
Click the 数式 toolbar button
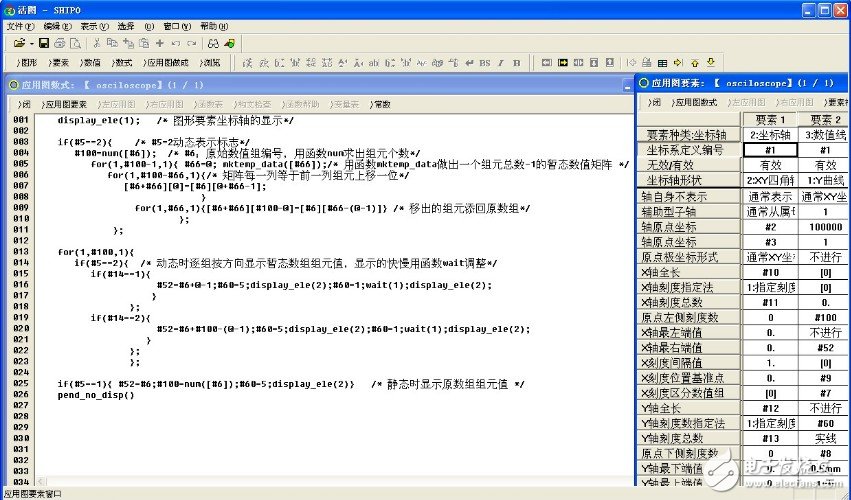coord(122,63)
